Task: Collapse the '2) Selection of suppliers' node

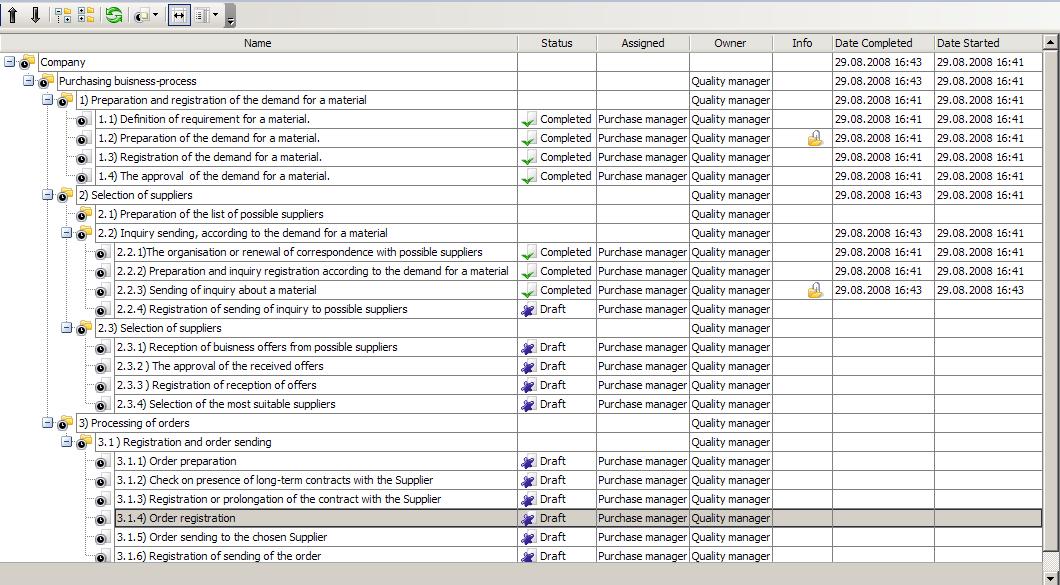Action: click(47, 195)
